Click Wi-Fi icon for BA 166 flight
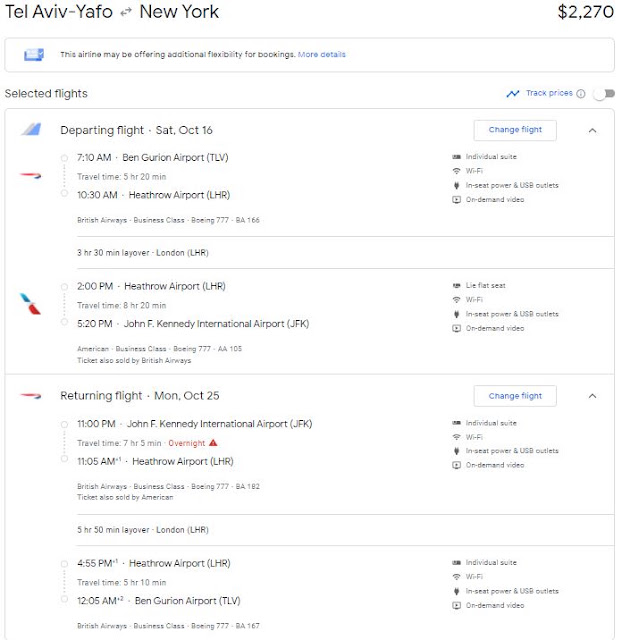The height and width of the screenshot is (640, 622). [456, 171]
